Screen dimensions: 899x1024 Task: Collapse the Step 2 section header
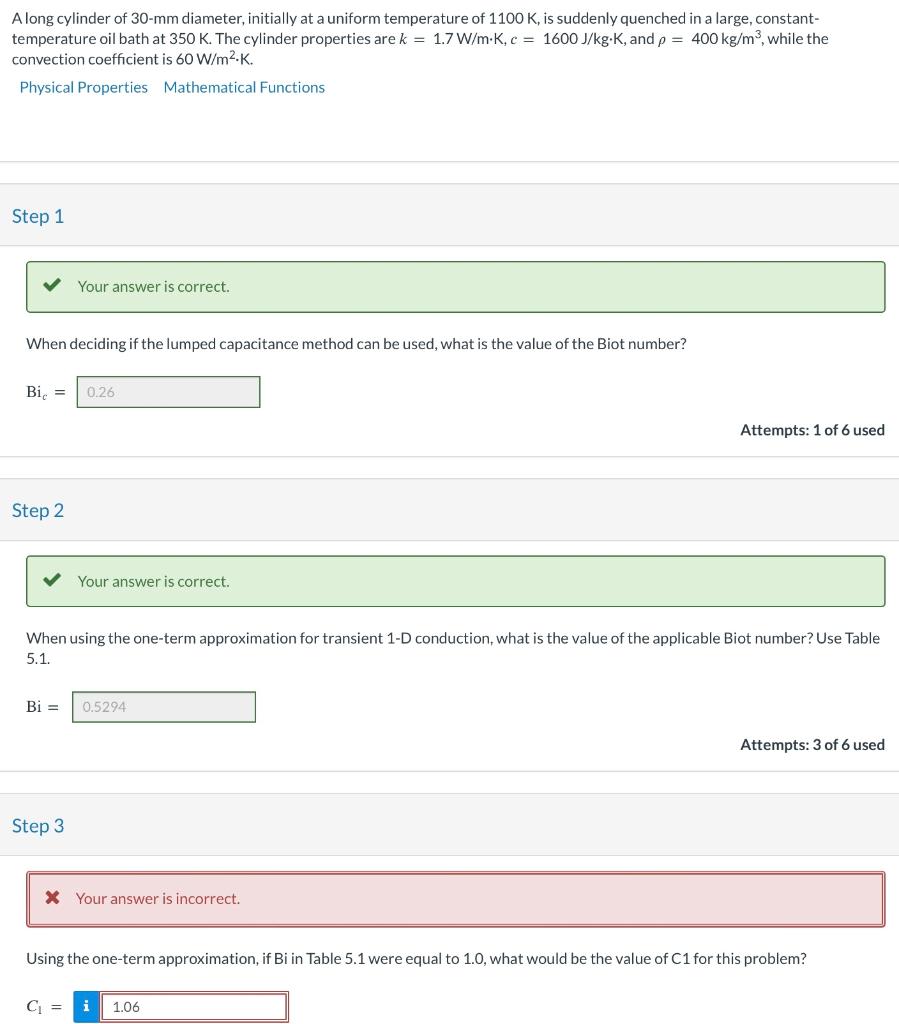coord(37,510)
